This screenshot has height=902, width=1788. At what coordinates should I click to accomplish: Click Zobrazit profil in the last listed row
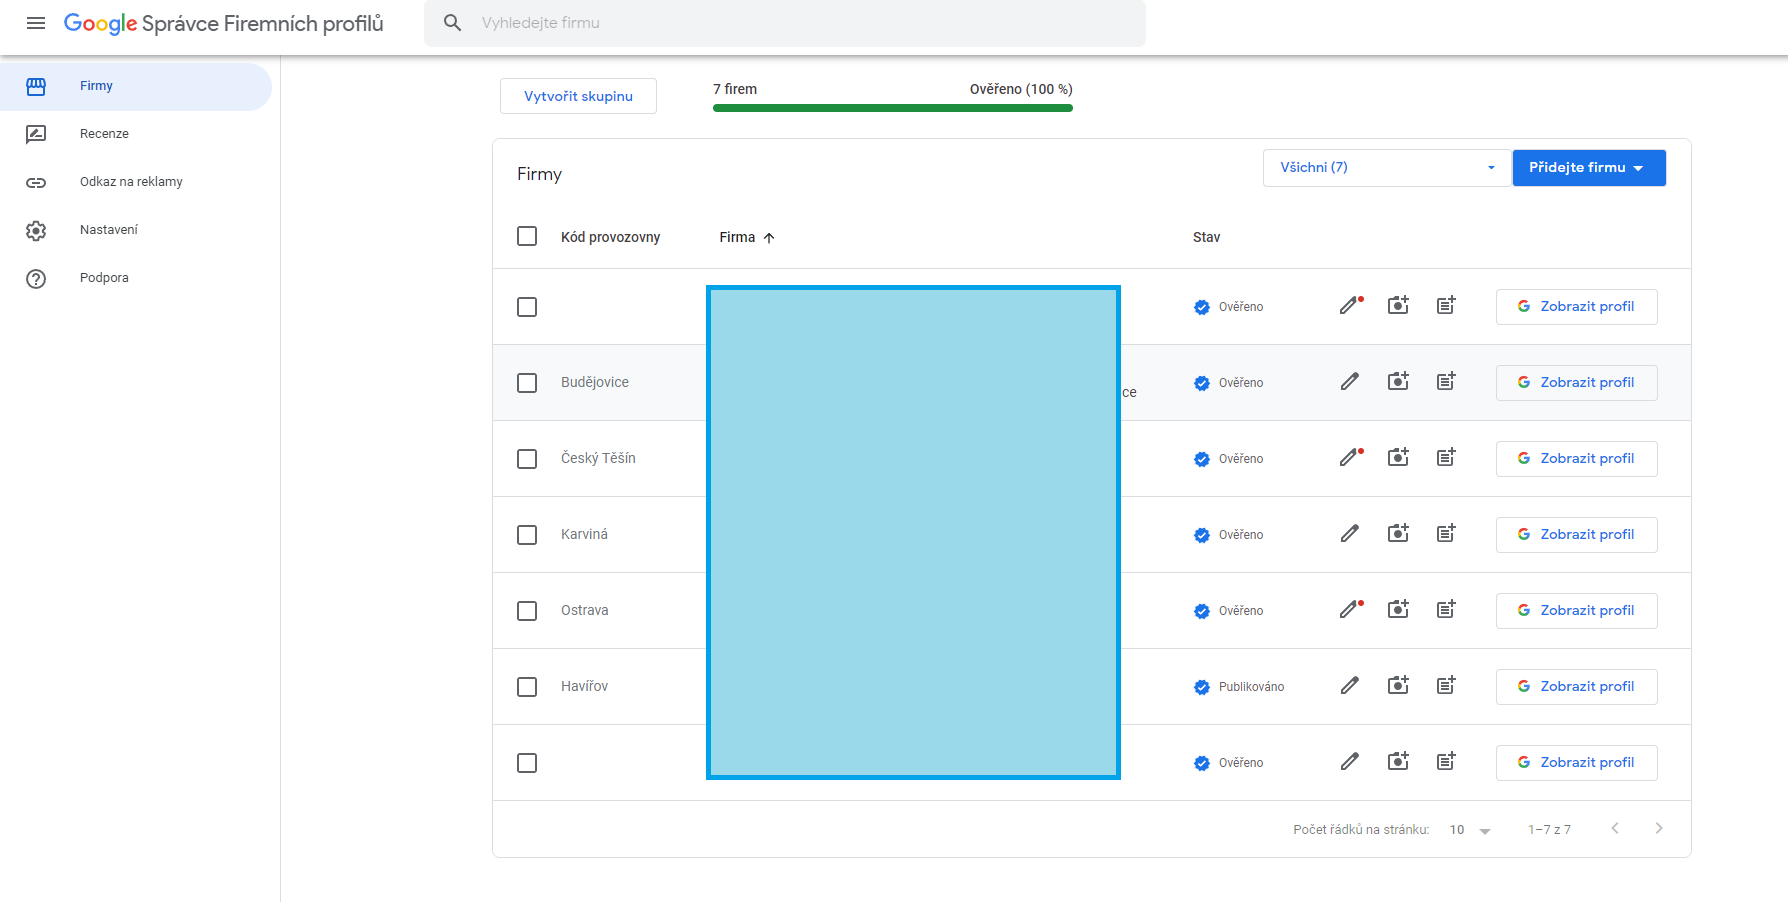pos(1577,763)
